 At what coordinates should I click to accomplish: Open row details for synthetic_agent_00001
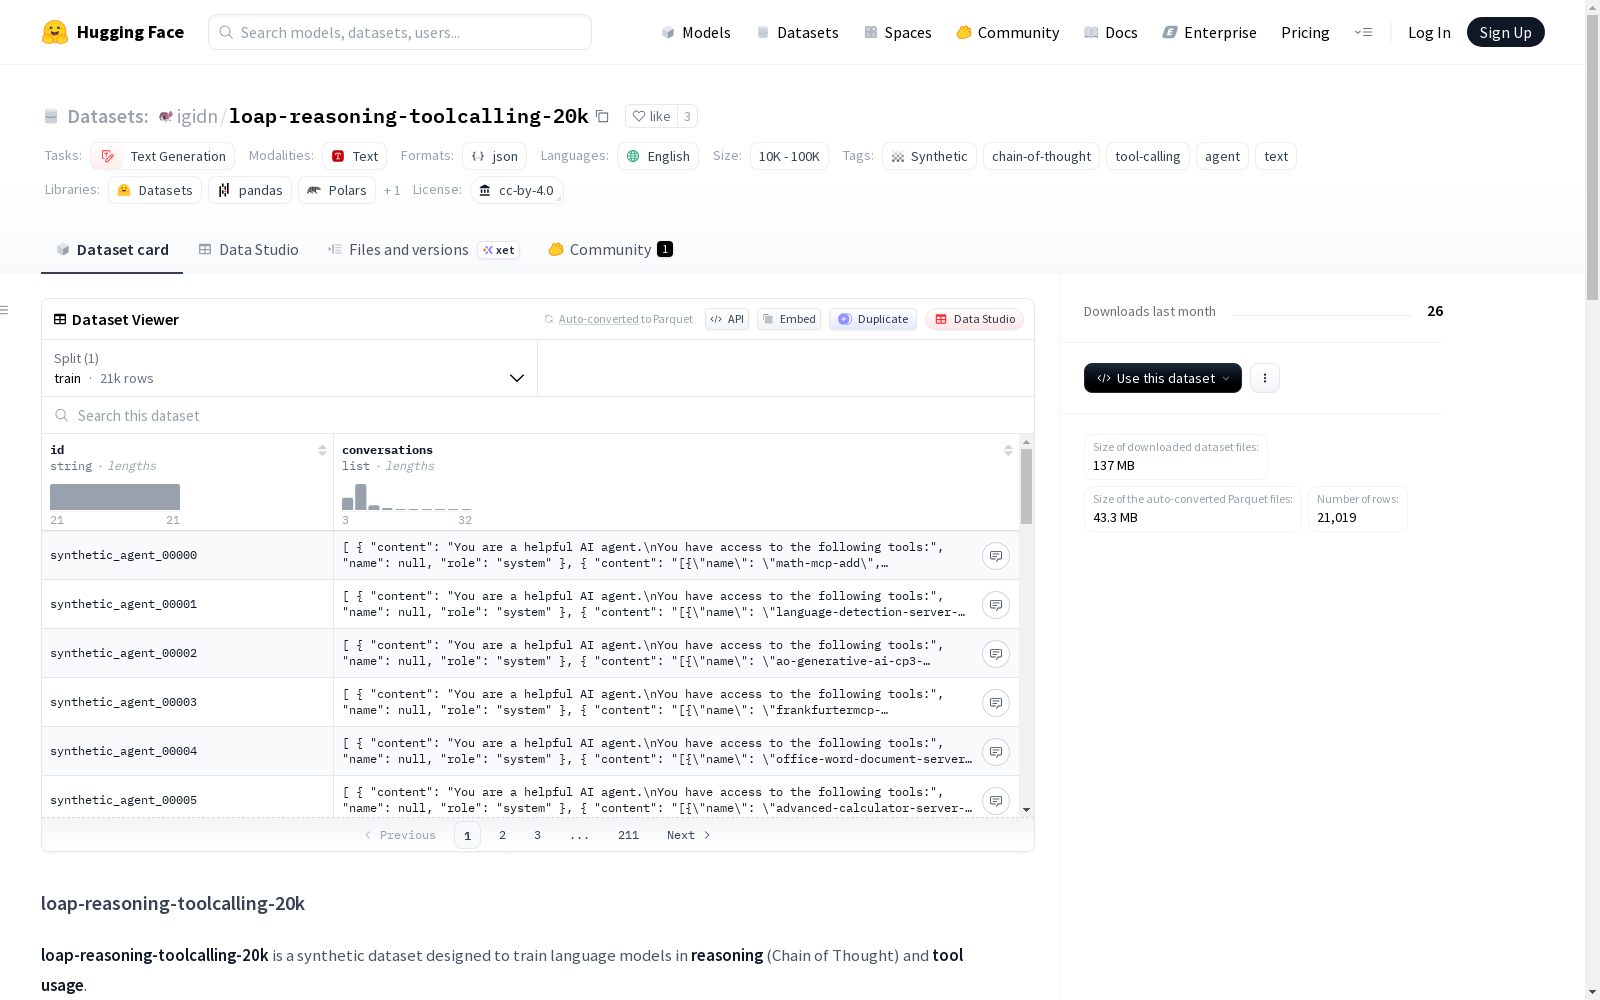pyautogui.click(x=995, y=605)
